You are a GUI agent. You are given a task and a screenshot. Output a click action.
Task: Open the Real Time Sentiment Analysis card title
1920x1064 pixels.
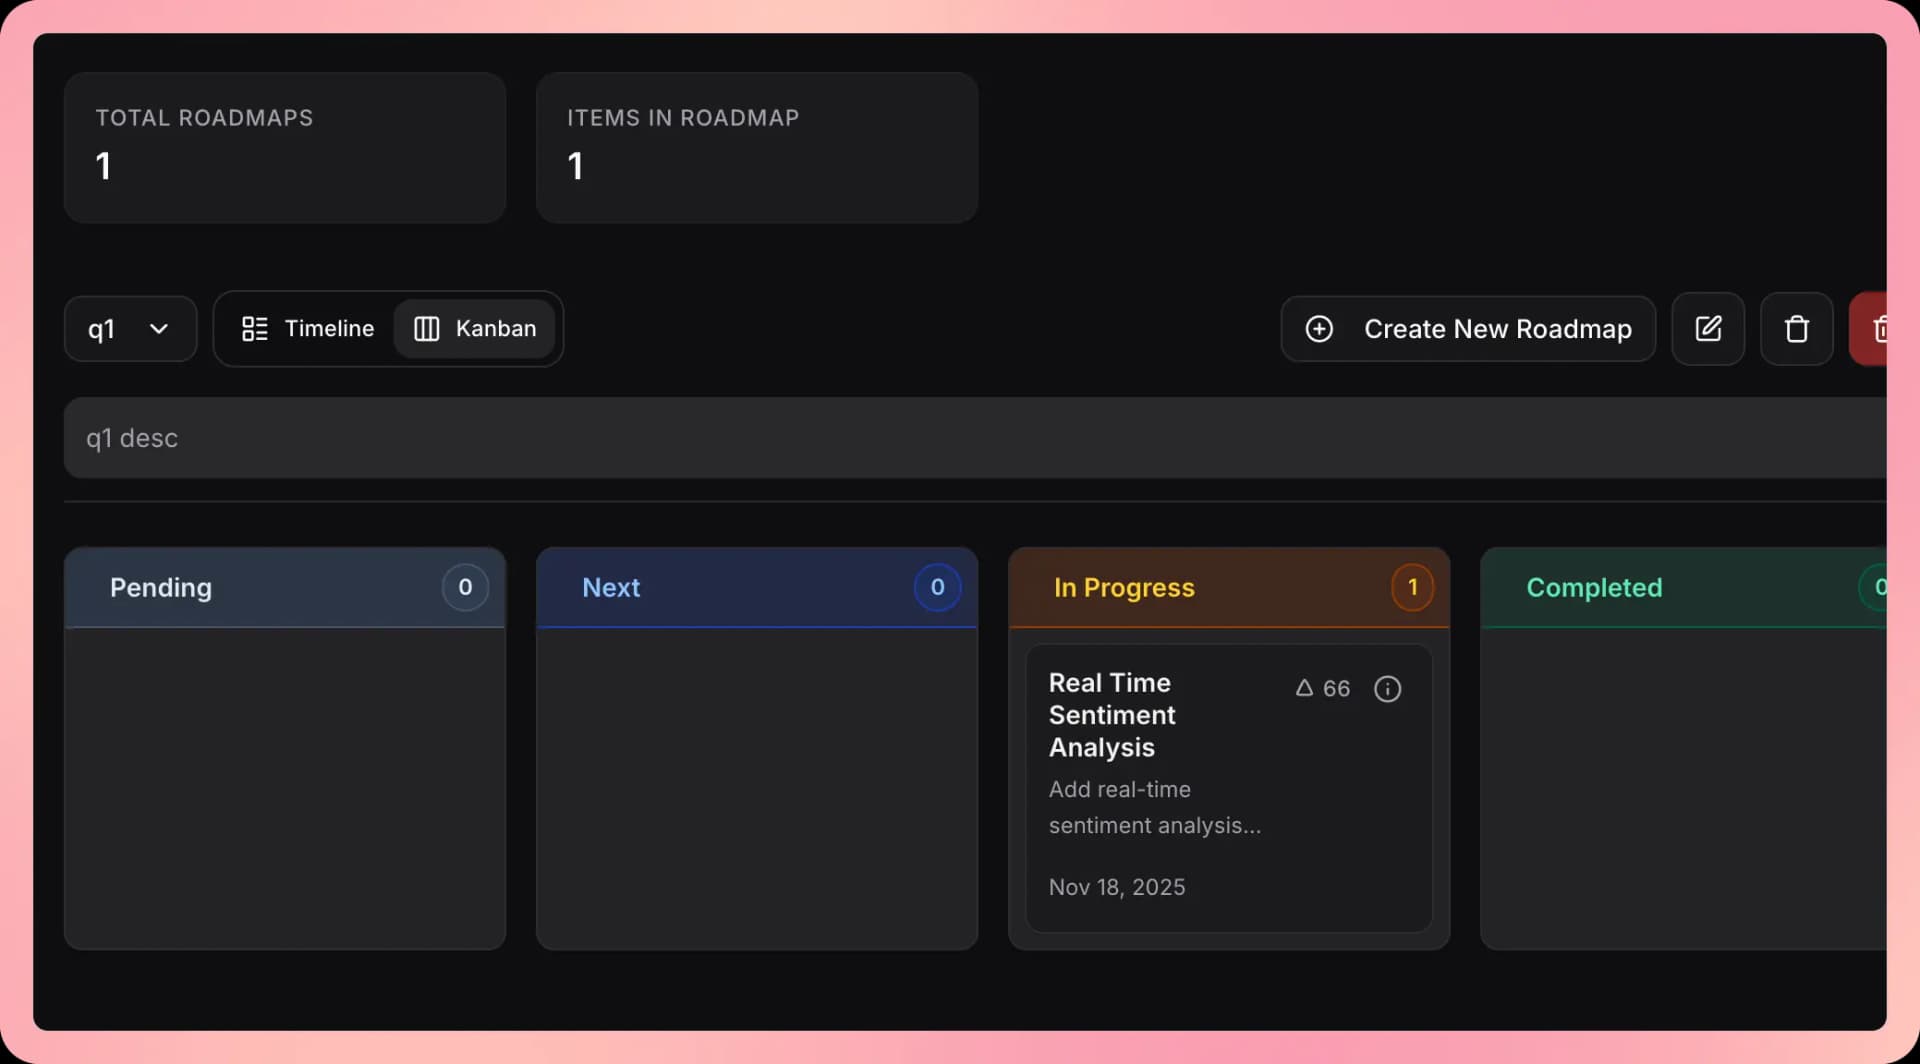pyautogui.click(x=1111, y=714)
